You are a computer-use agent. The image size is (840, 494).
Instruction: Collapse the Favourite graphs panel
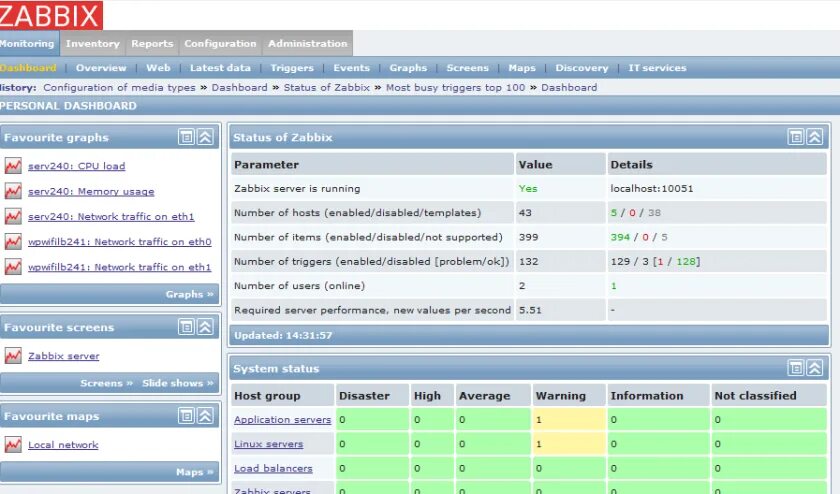[x=205, y=137]
